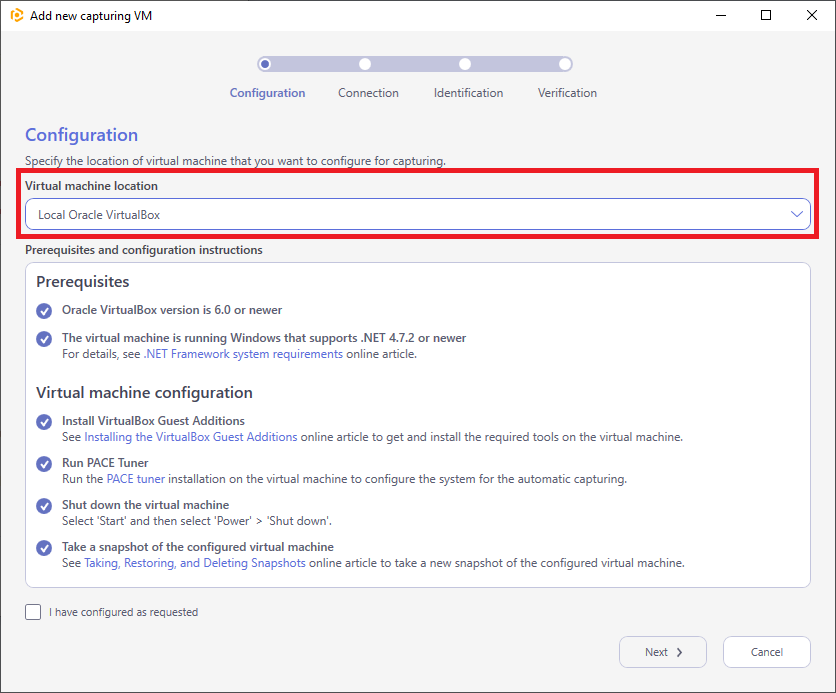Select the Configuration step label
Image resolution: width=836 pixels, height=693 pixels.
pos(267,93)
